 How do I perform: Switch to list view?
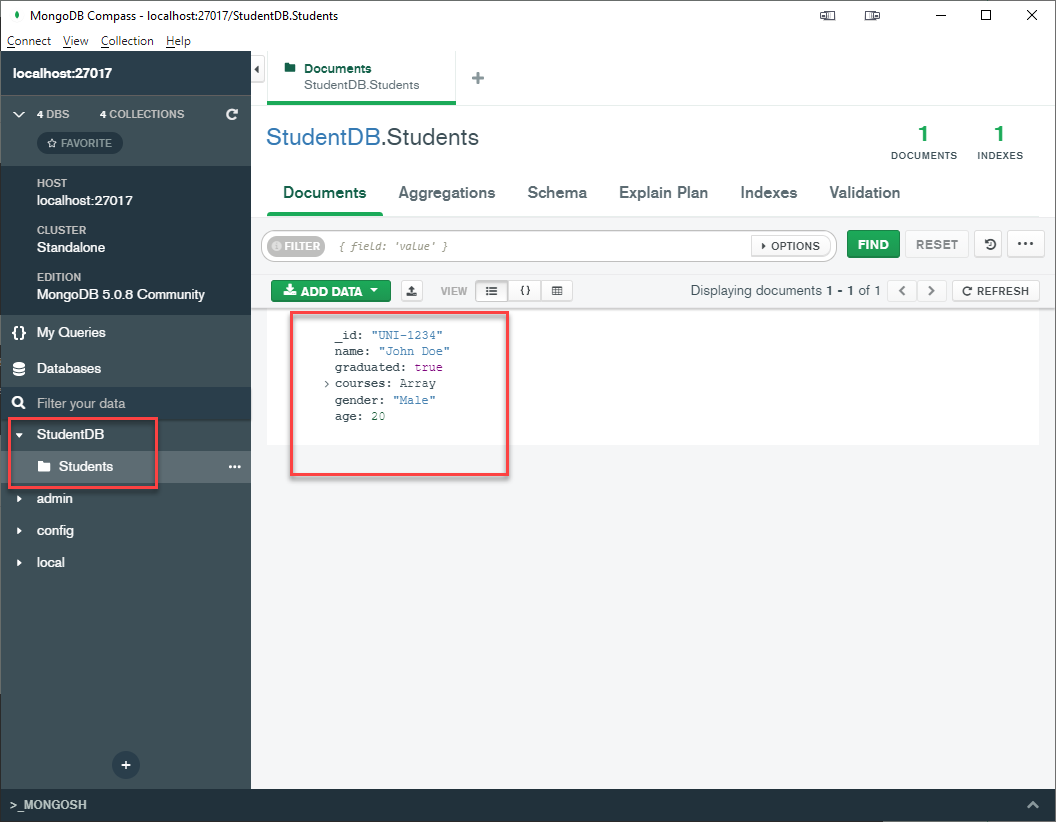[x=491, y=291]
